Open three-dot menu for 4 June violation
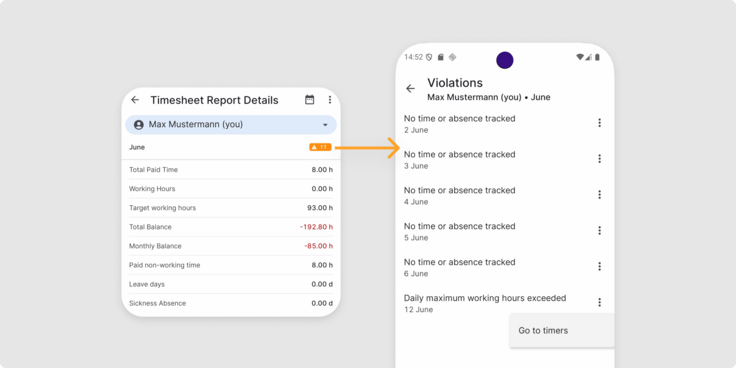The width and height of the screenshot is (736, 368). 599,195
